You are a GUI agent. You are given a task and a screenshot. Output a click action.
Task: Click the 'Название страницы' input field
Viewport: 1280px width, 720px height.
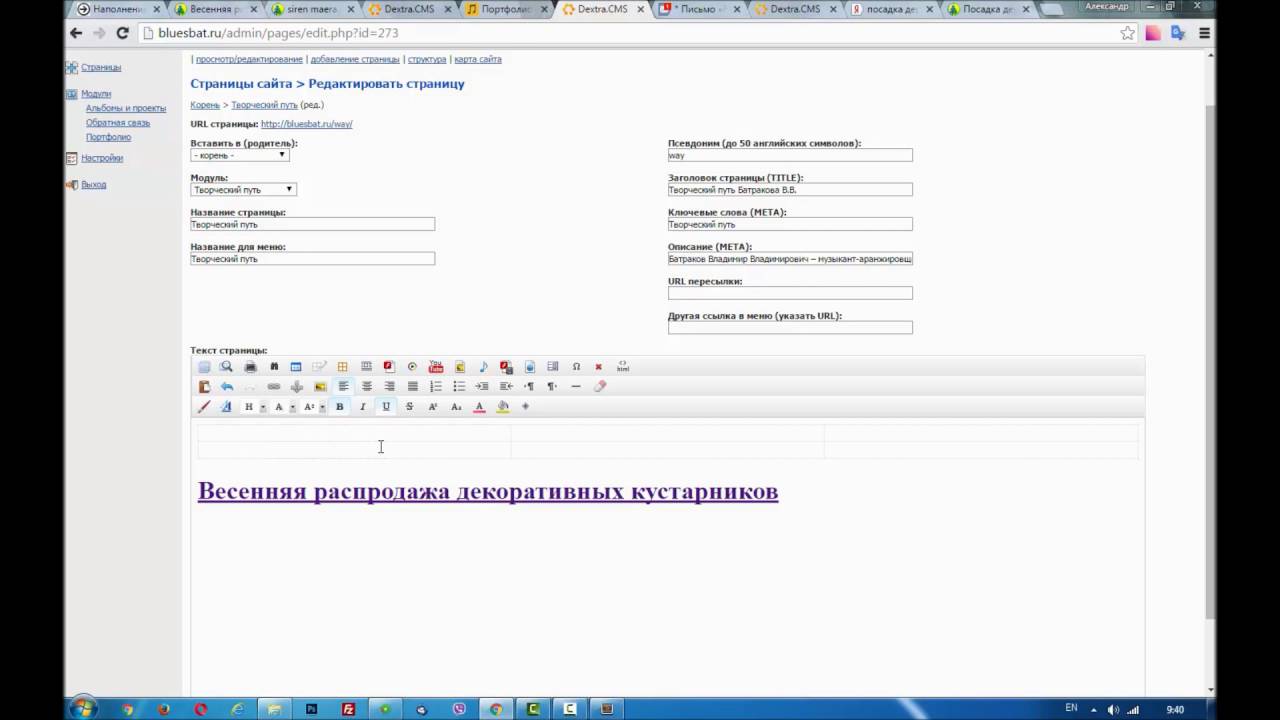click(312, 224)
